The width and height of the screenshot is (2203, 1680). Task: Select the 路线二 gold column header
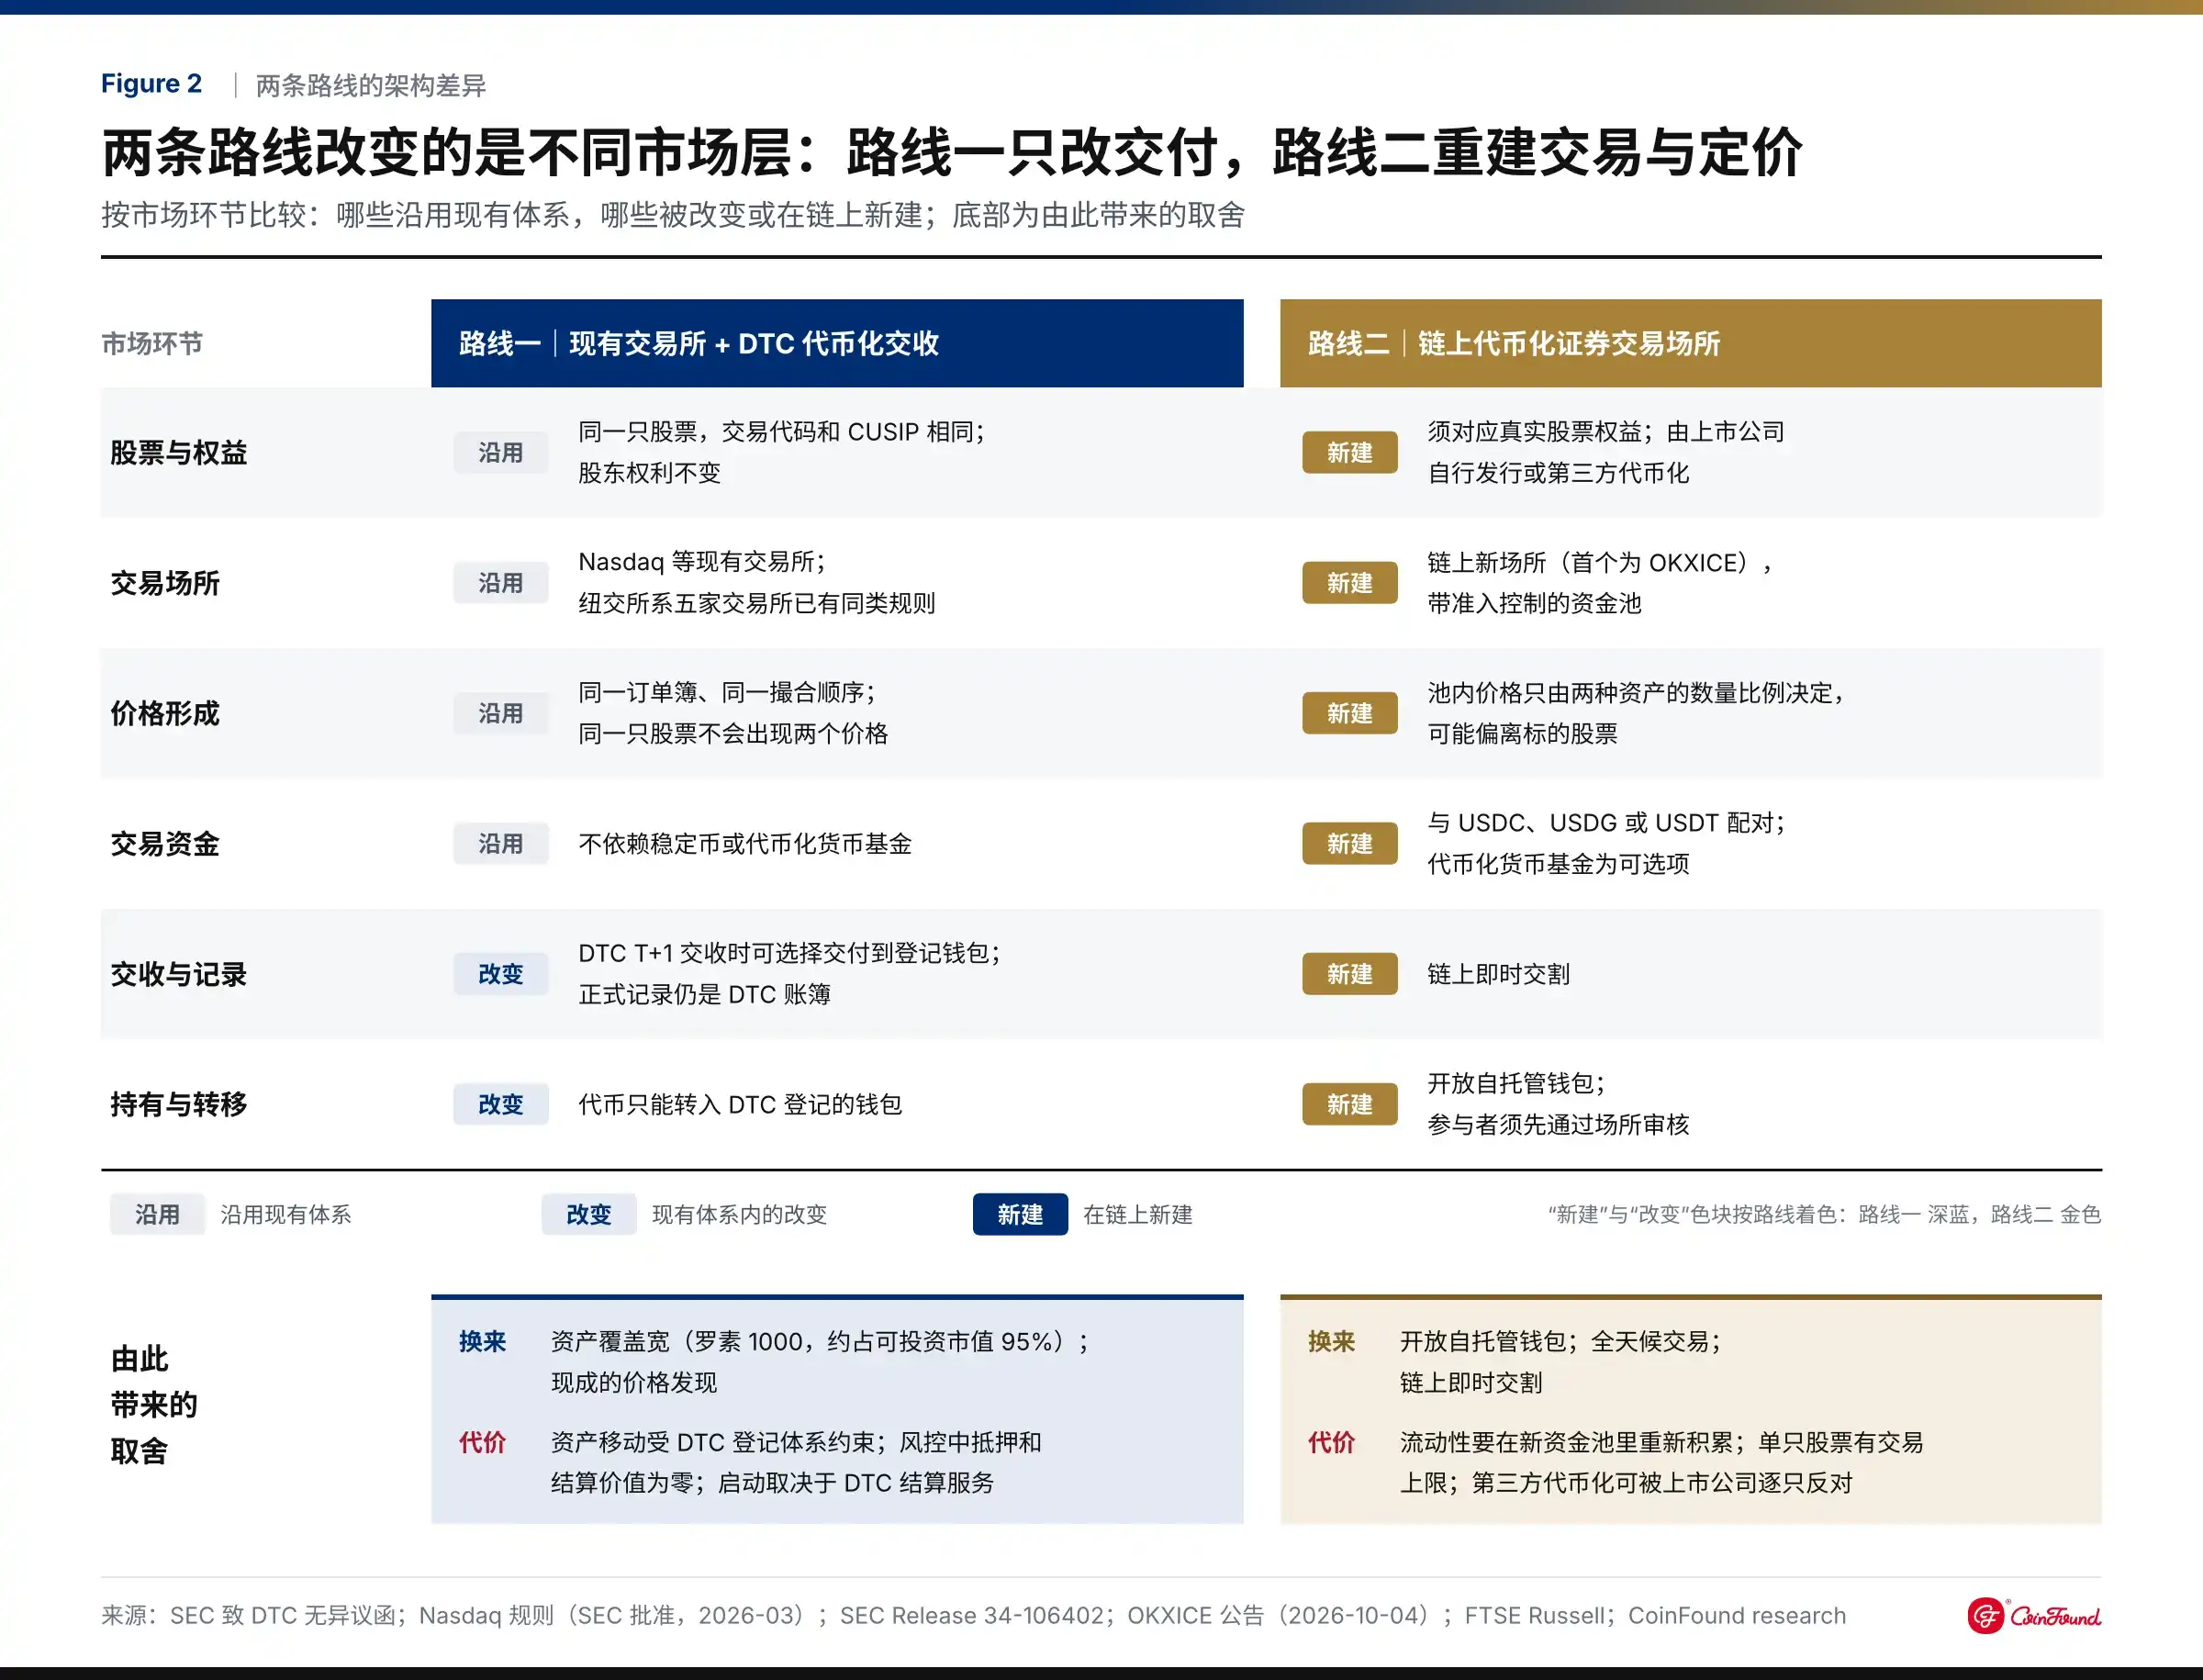(1690, 343)
